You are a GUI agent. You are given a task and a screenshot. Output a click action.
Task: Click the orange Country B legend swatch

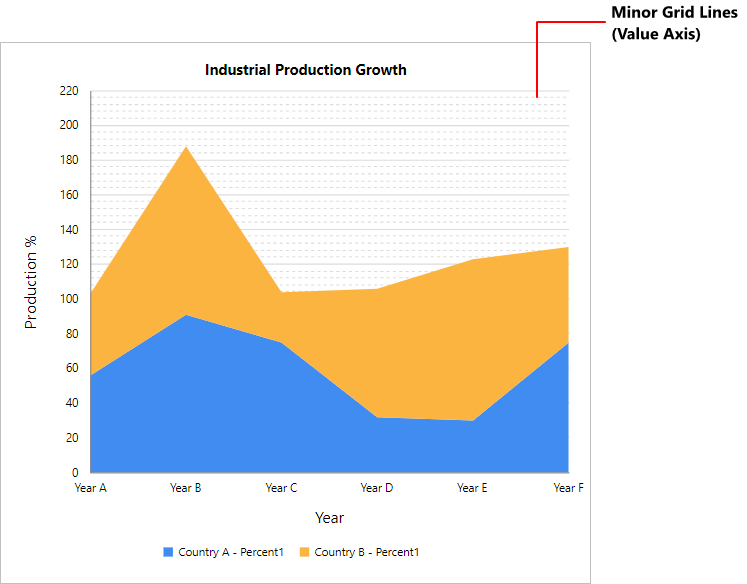pyautogui.click(x=306, y=552)
